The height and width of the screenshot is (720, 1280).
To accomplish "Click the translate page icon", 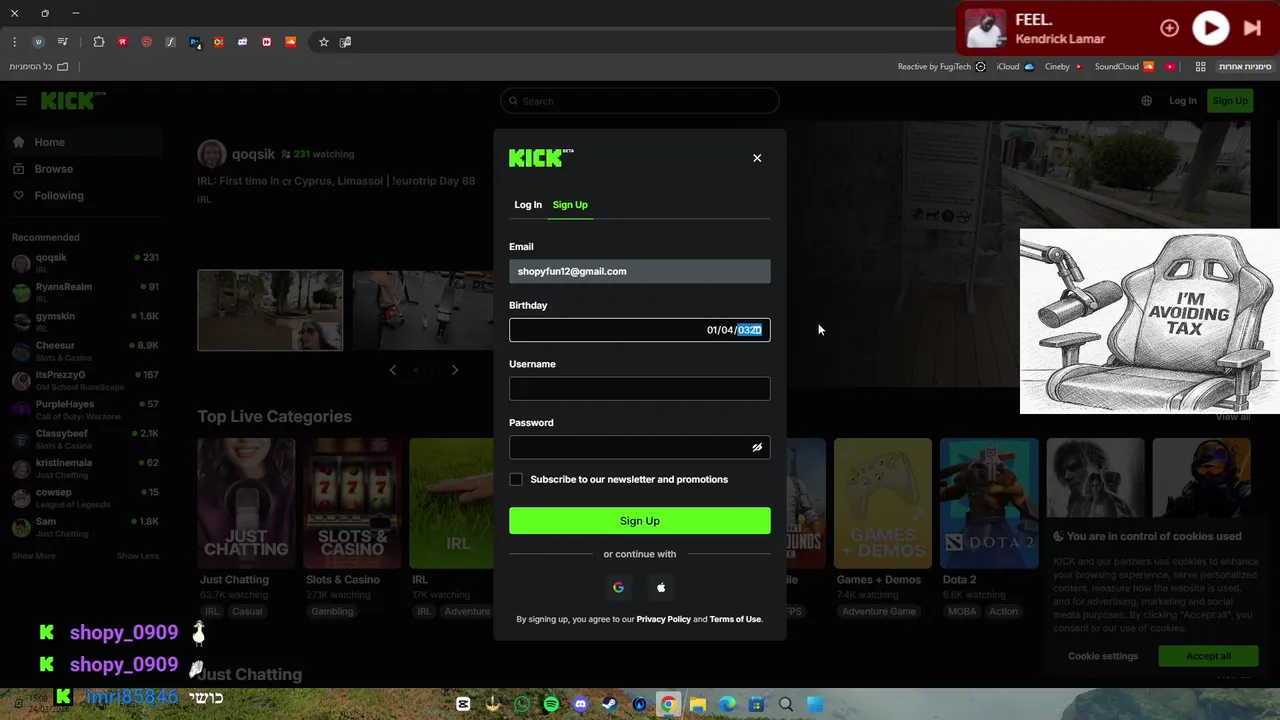I will click(x=345, y=42).
